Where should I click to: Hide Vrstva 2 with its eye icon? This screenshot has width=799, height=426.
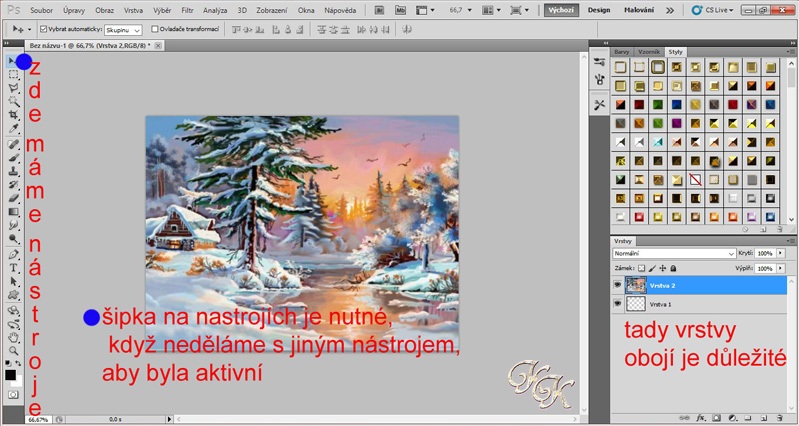click(x=618, y=285)
